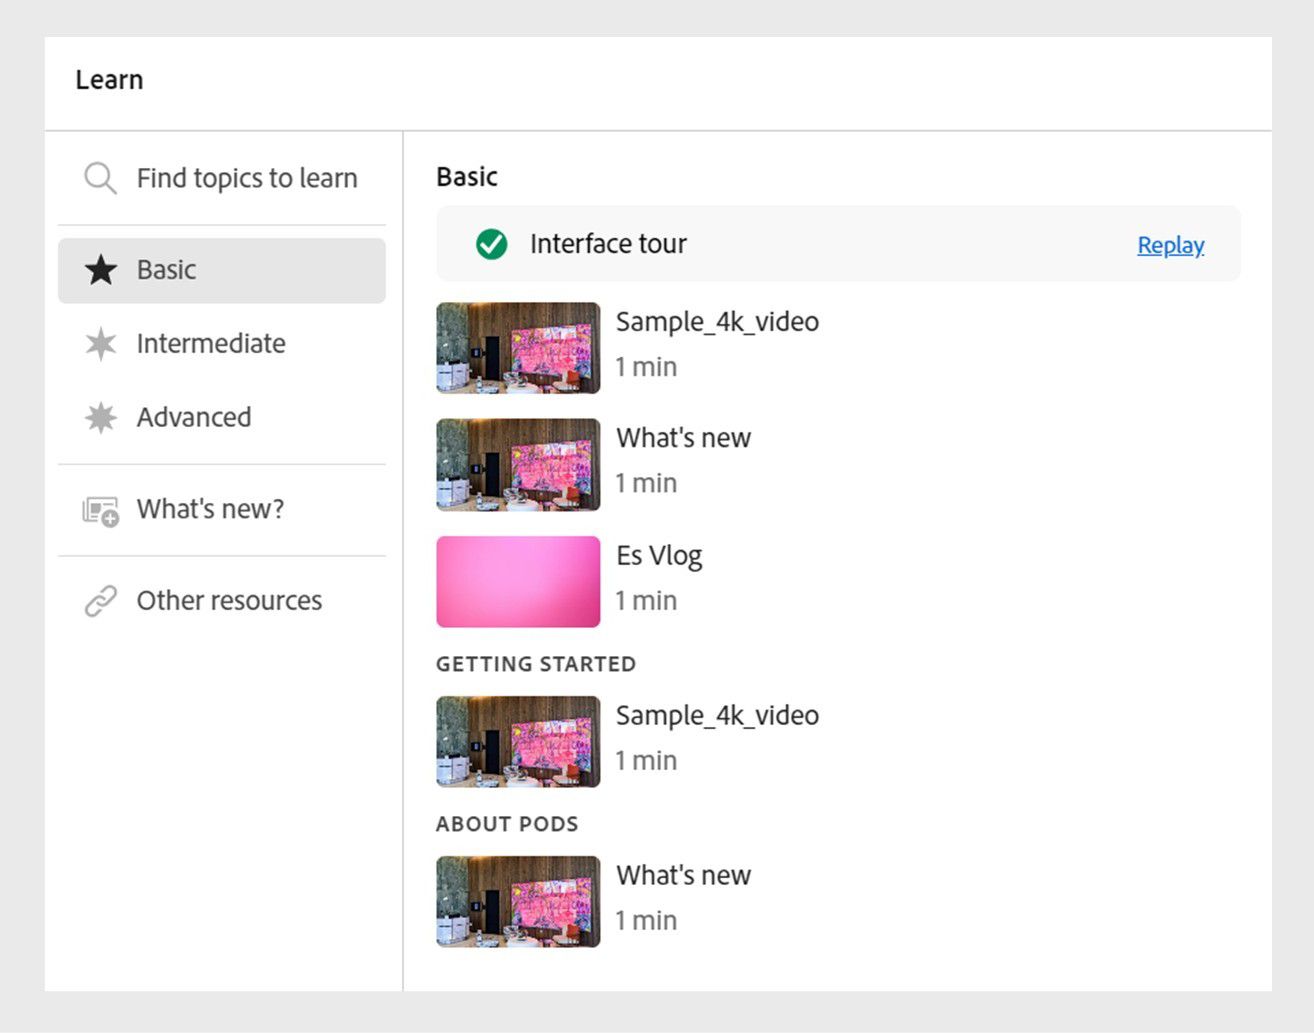Open the Sample_4k_video tutorial thumbnail

[518, 348]
